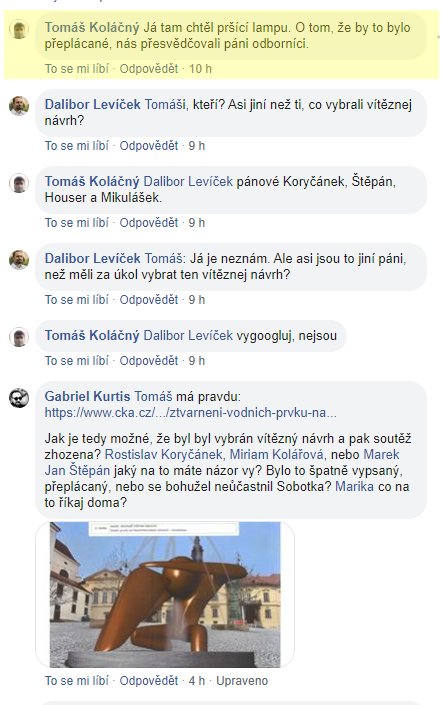Open Gabriel Kurtis's profile picture

pos(19,398)
